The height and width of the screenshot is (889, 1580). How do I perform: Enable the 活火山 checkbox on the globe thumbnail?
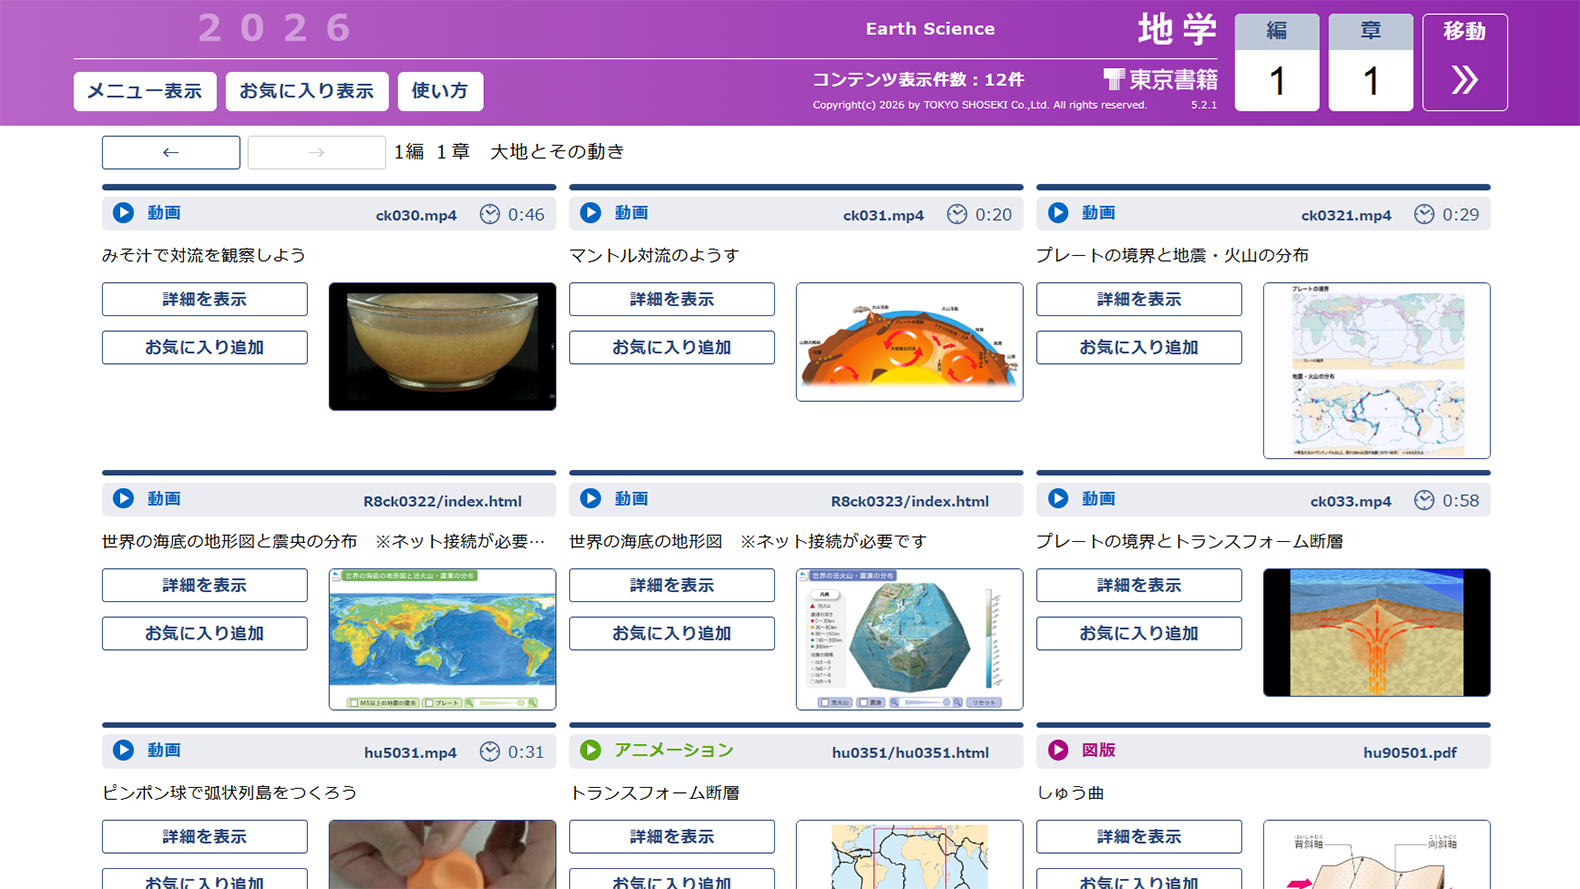pyautogui.click(x=824, y=703)
